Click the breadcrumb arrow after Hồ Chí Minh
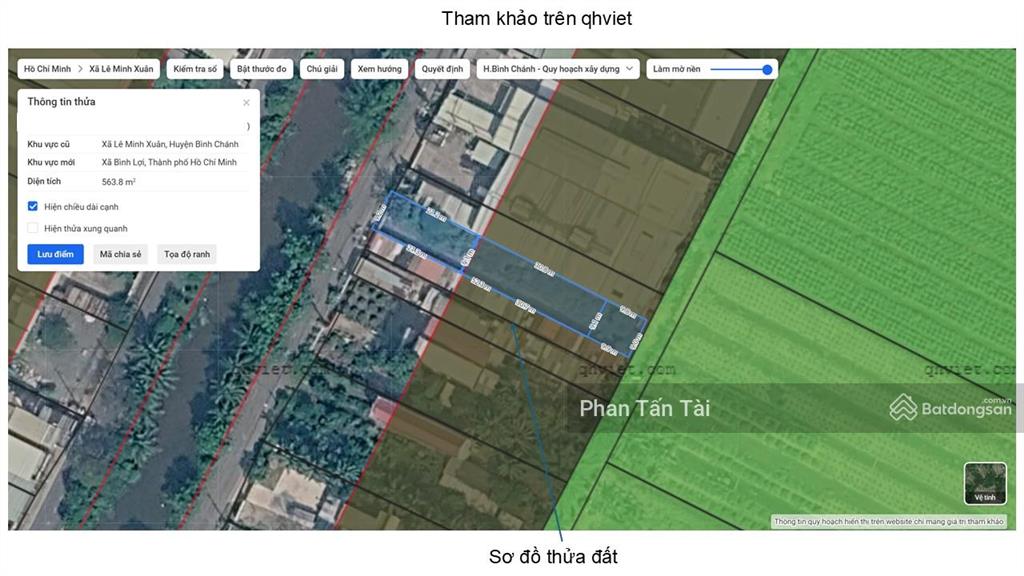The width and height of the screenshot is (1024, 576). click(x=80, y=69)
